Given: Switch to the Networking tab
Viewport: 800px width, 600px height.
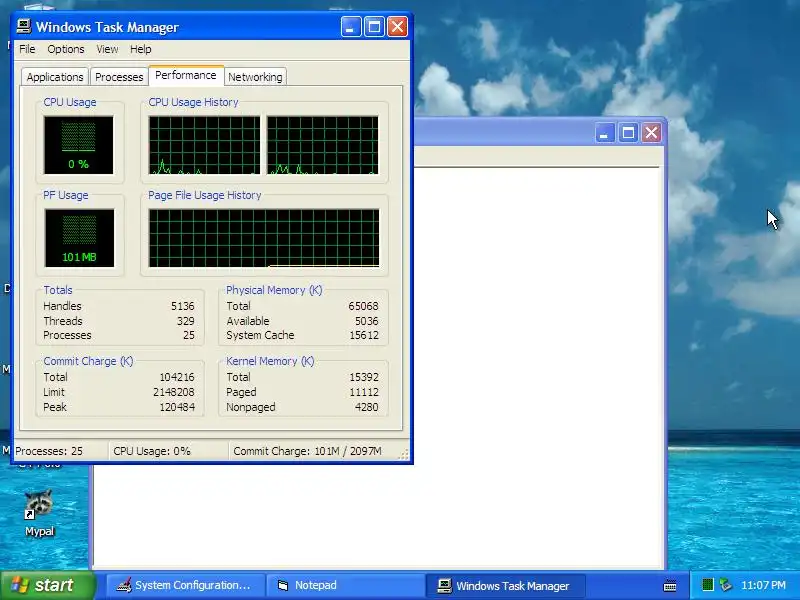Looking at the screenshot, I should pyautogui.click(x=255, y=77).
